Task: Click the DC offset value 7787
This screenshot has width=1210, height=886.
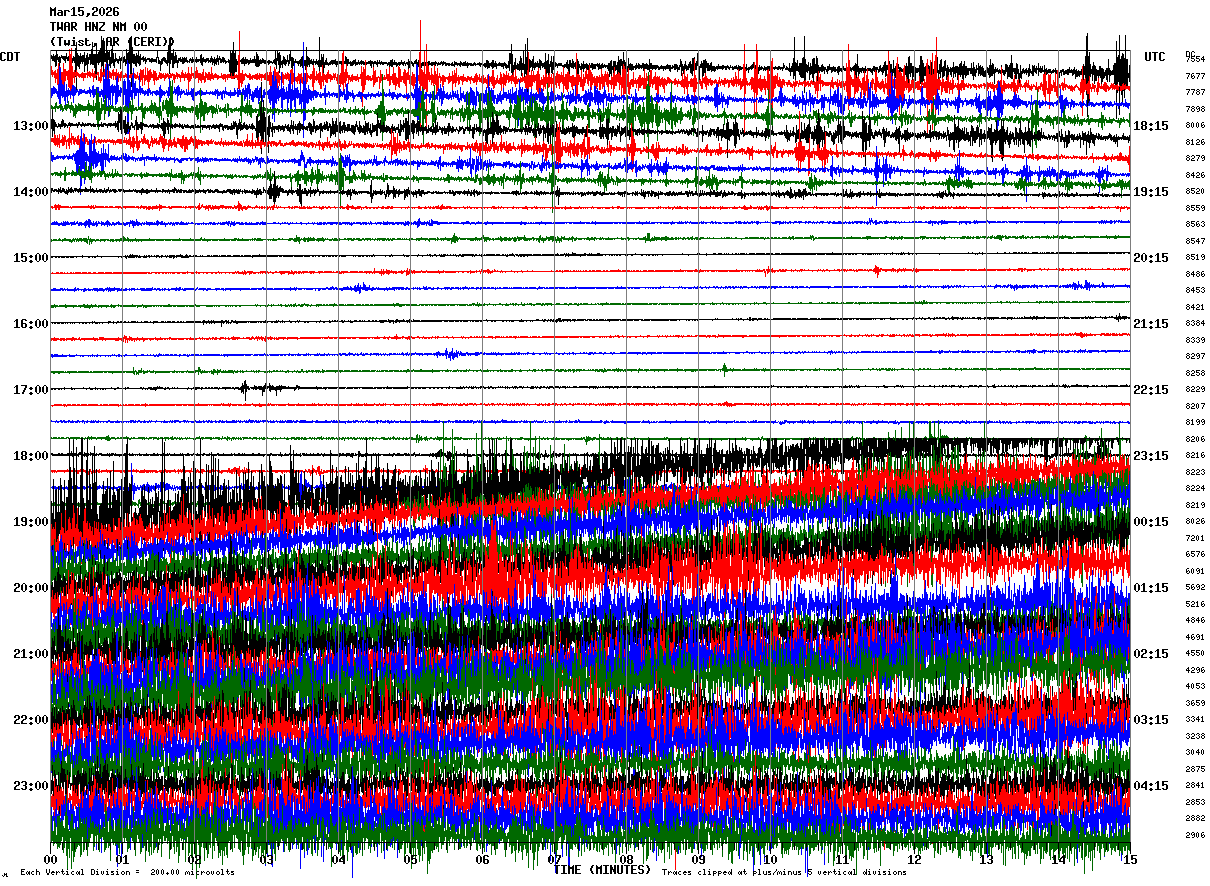Action: [1195, 93]
